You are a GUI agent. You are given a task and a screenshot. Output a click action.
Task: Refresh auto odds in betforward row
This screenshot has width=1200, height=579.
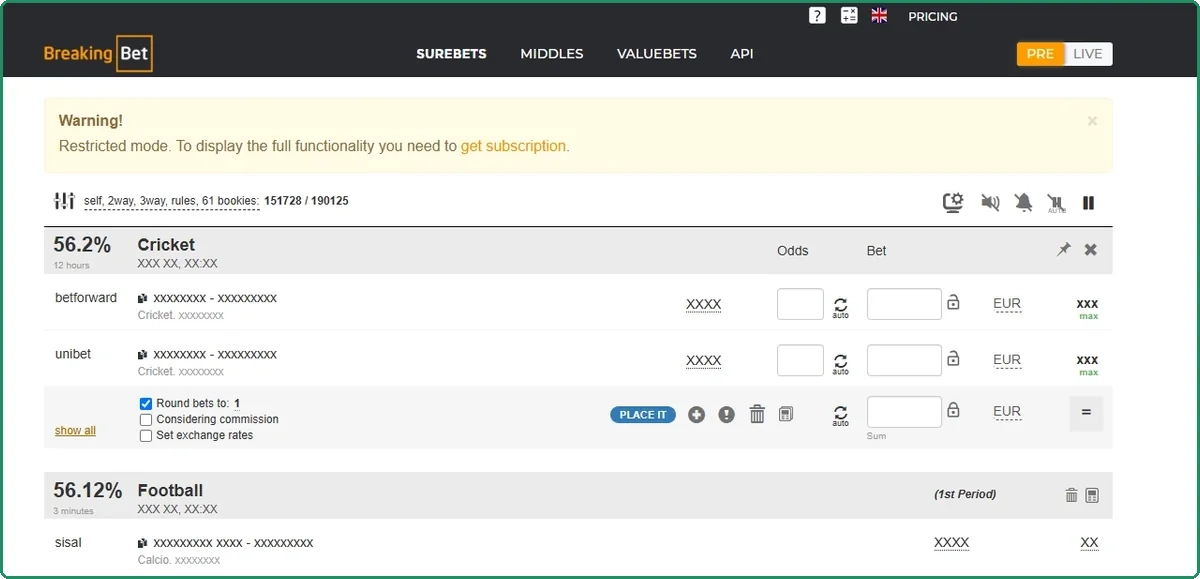click(840, 306)
